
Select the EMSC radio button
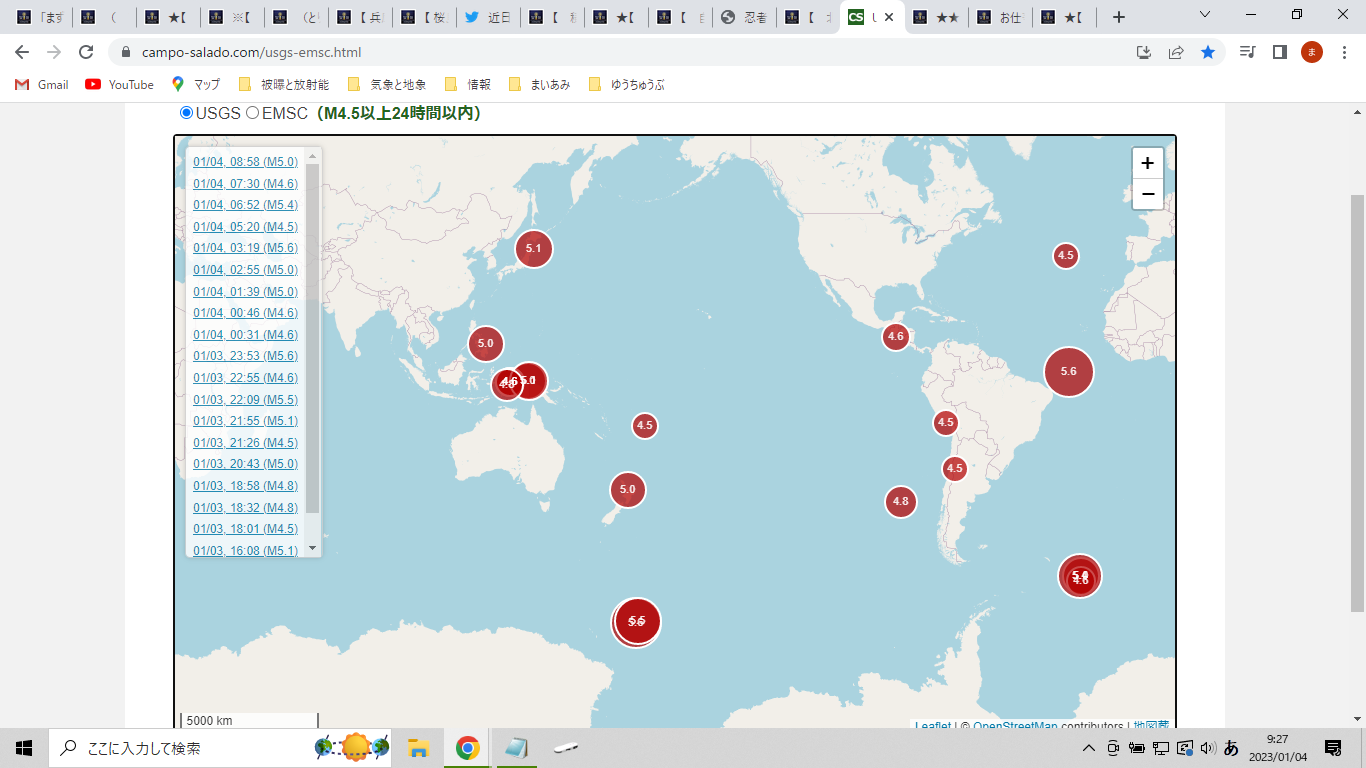pyautogui.click(x=252, y=113)
